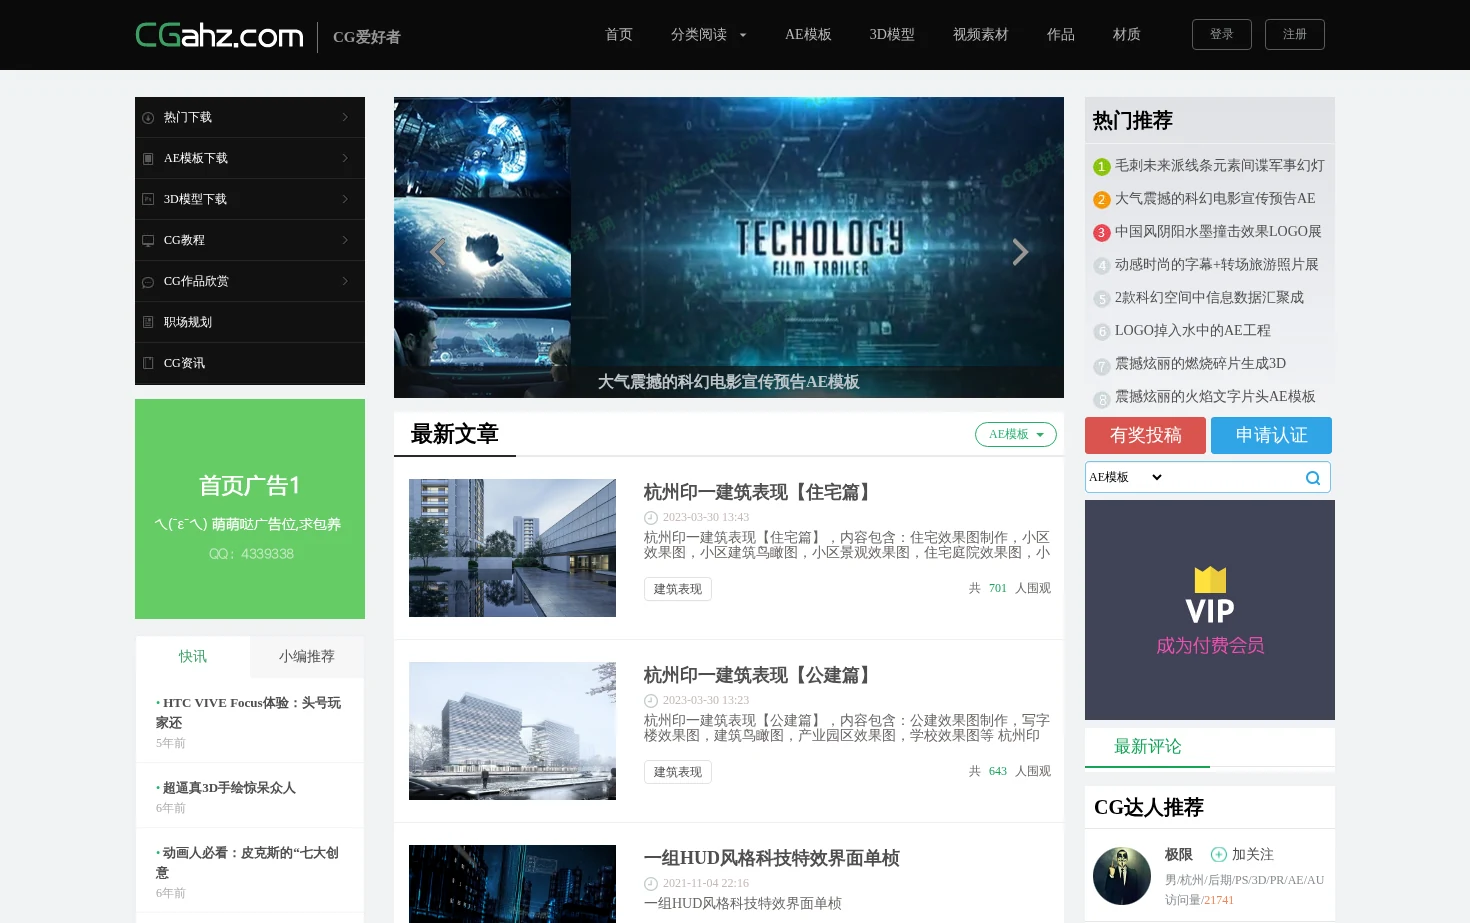Click the 首页广告1 green banner
The width and height of the screenshot is (1470, 923).
point(250,509)
